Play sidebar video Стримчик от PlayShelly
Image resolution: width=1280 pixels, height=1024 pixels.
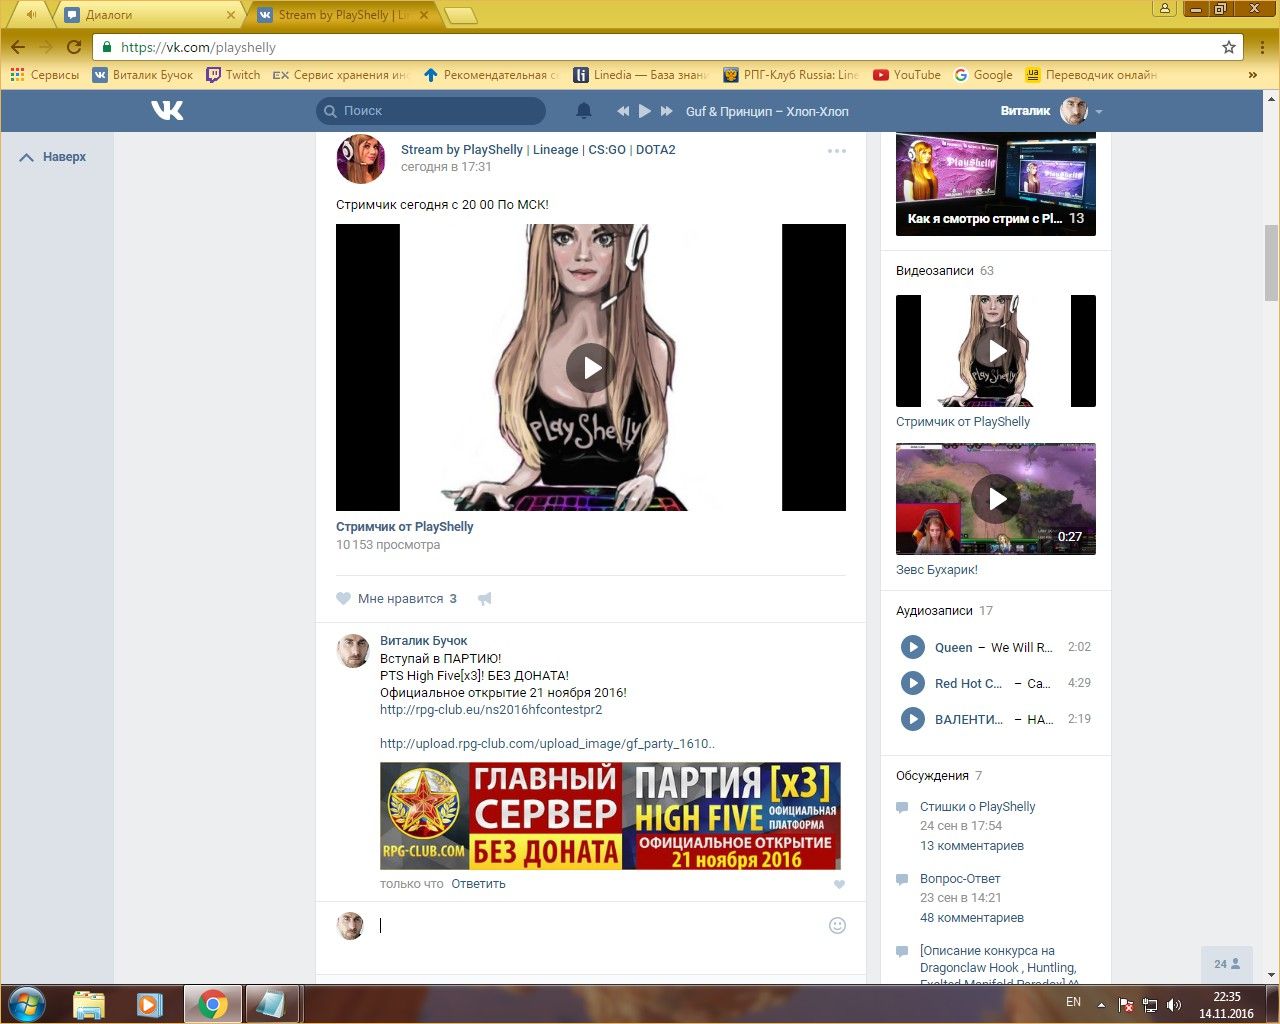996,351
